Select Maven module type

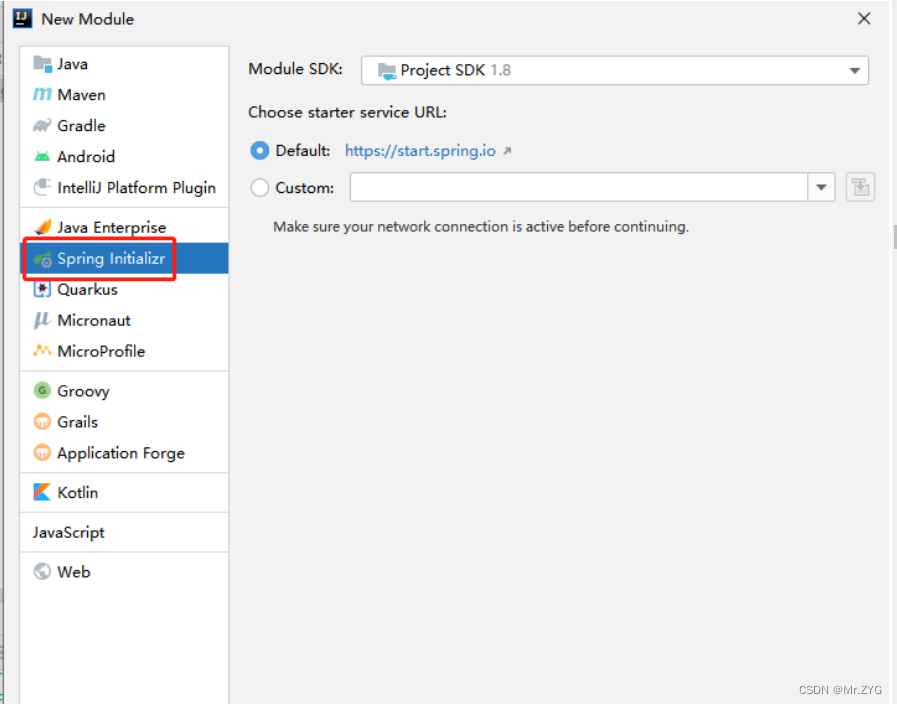pyautogui.click(x=124, y=94)
